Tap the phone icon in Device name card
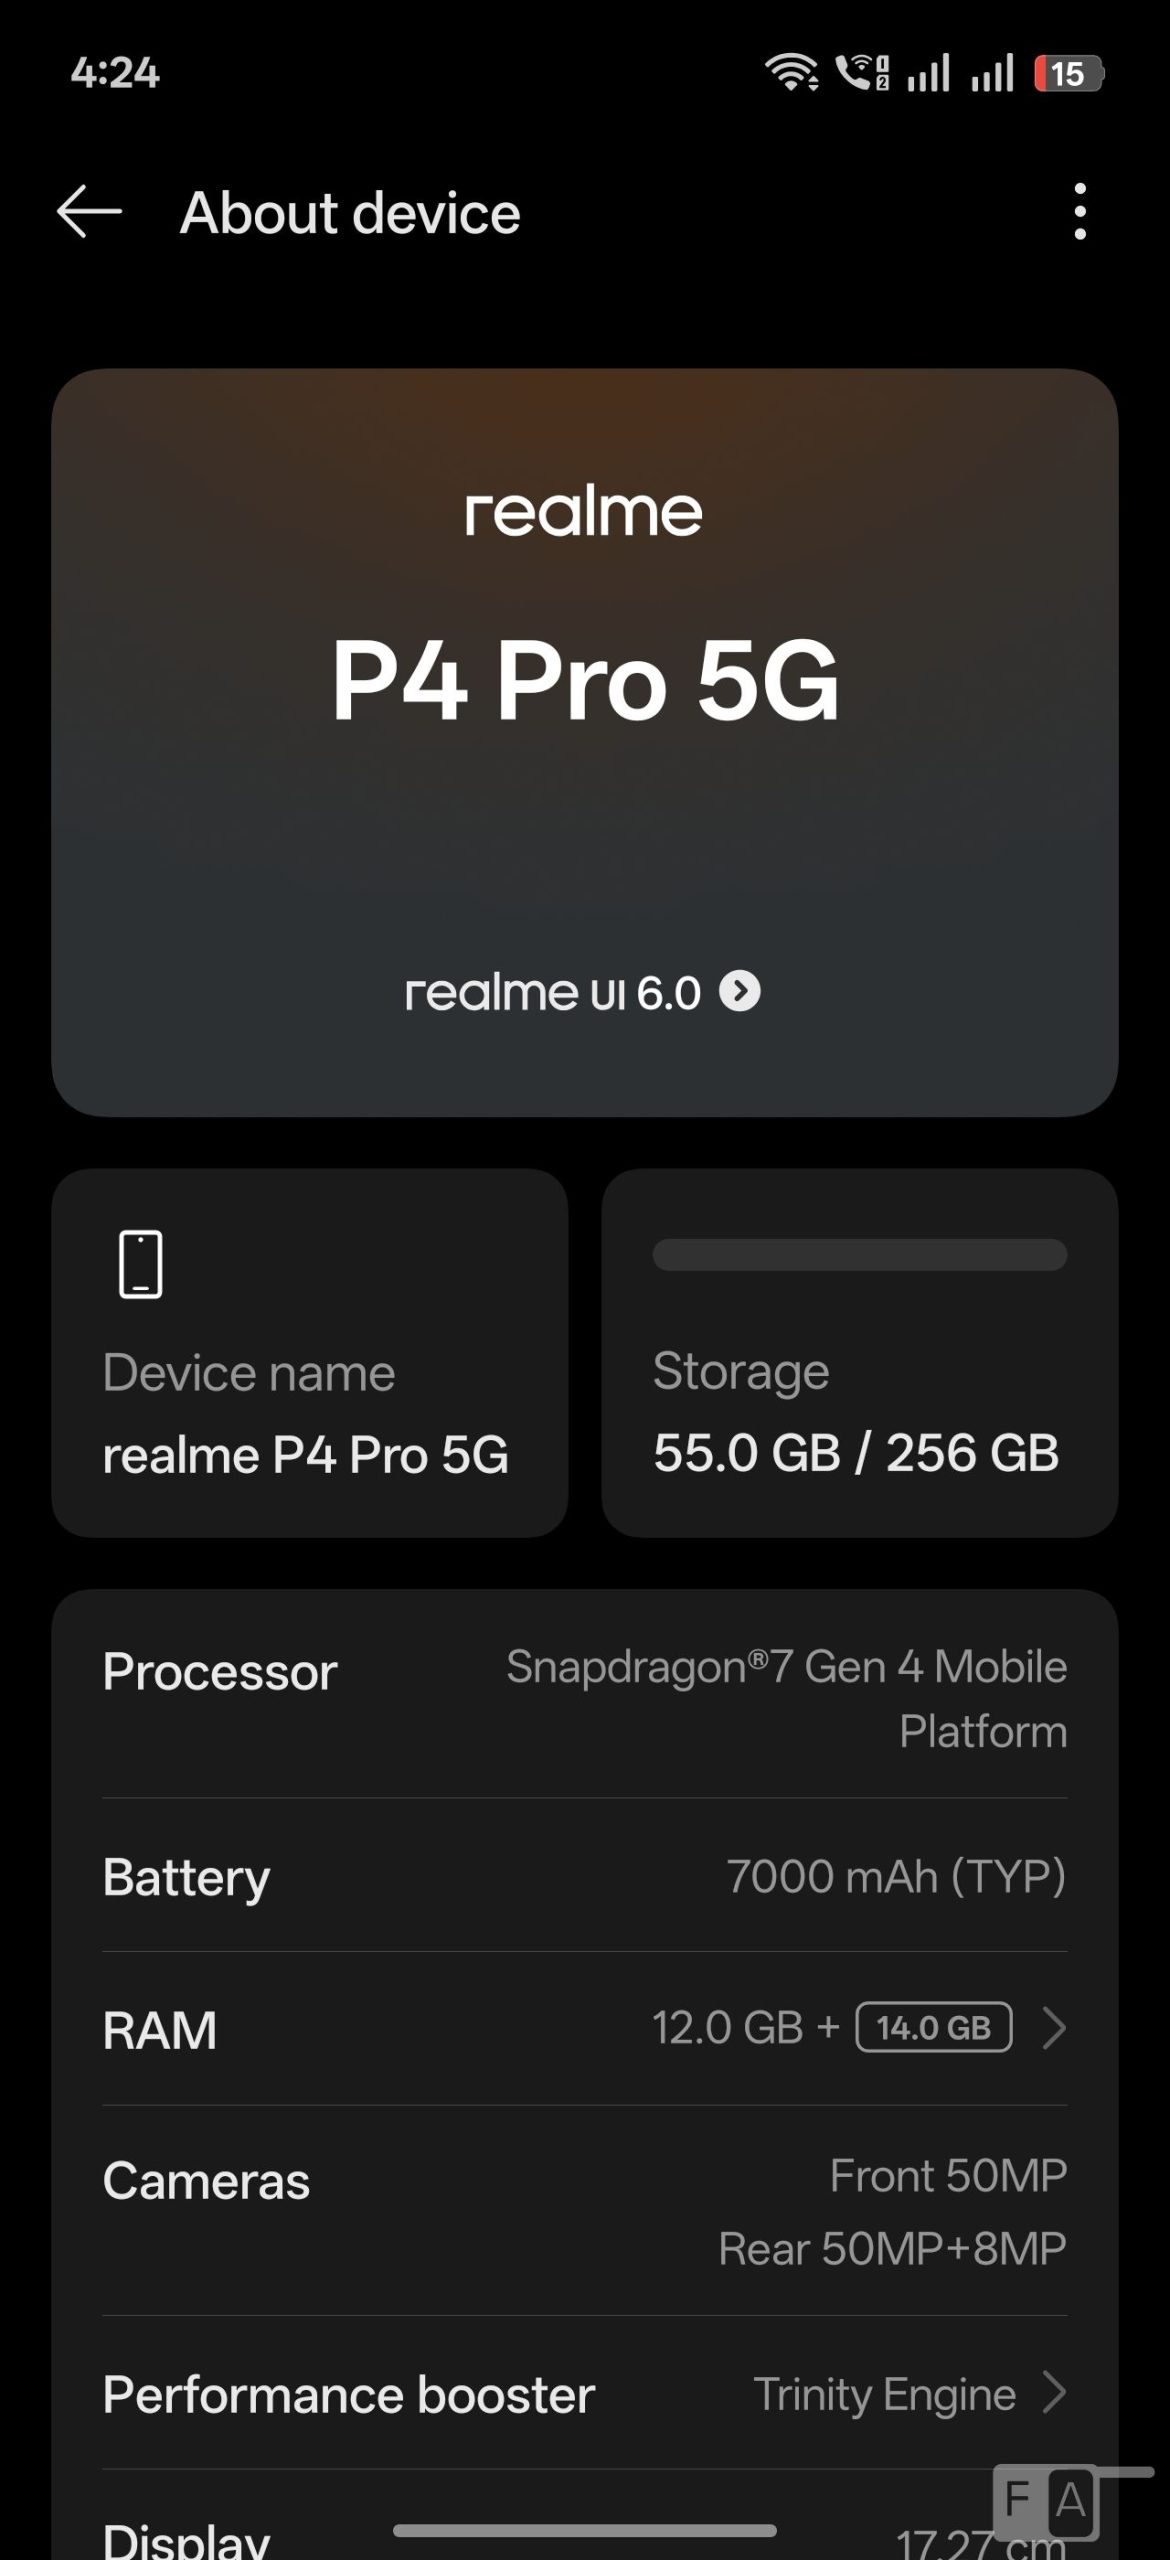Image resolution: width=1170 pixels, height=2560 pixels. tap(141, 1264)
